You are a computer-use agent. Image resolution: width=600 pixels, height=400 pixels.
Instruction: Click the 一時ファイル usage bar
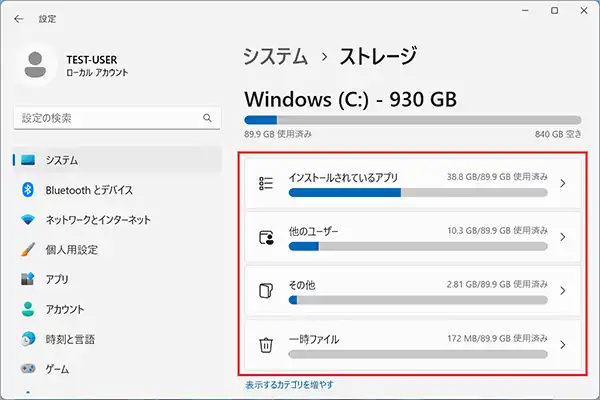(418, 354)
